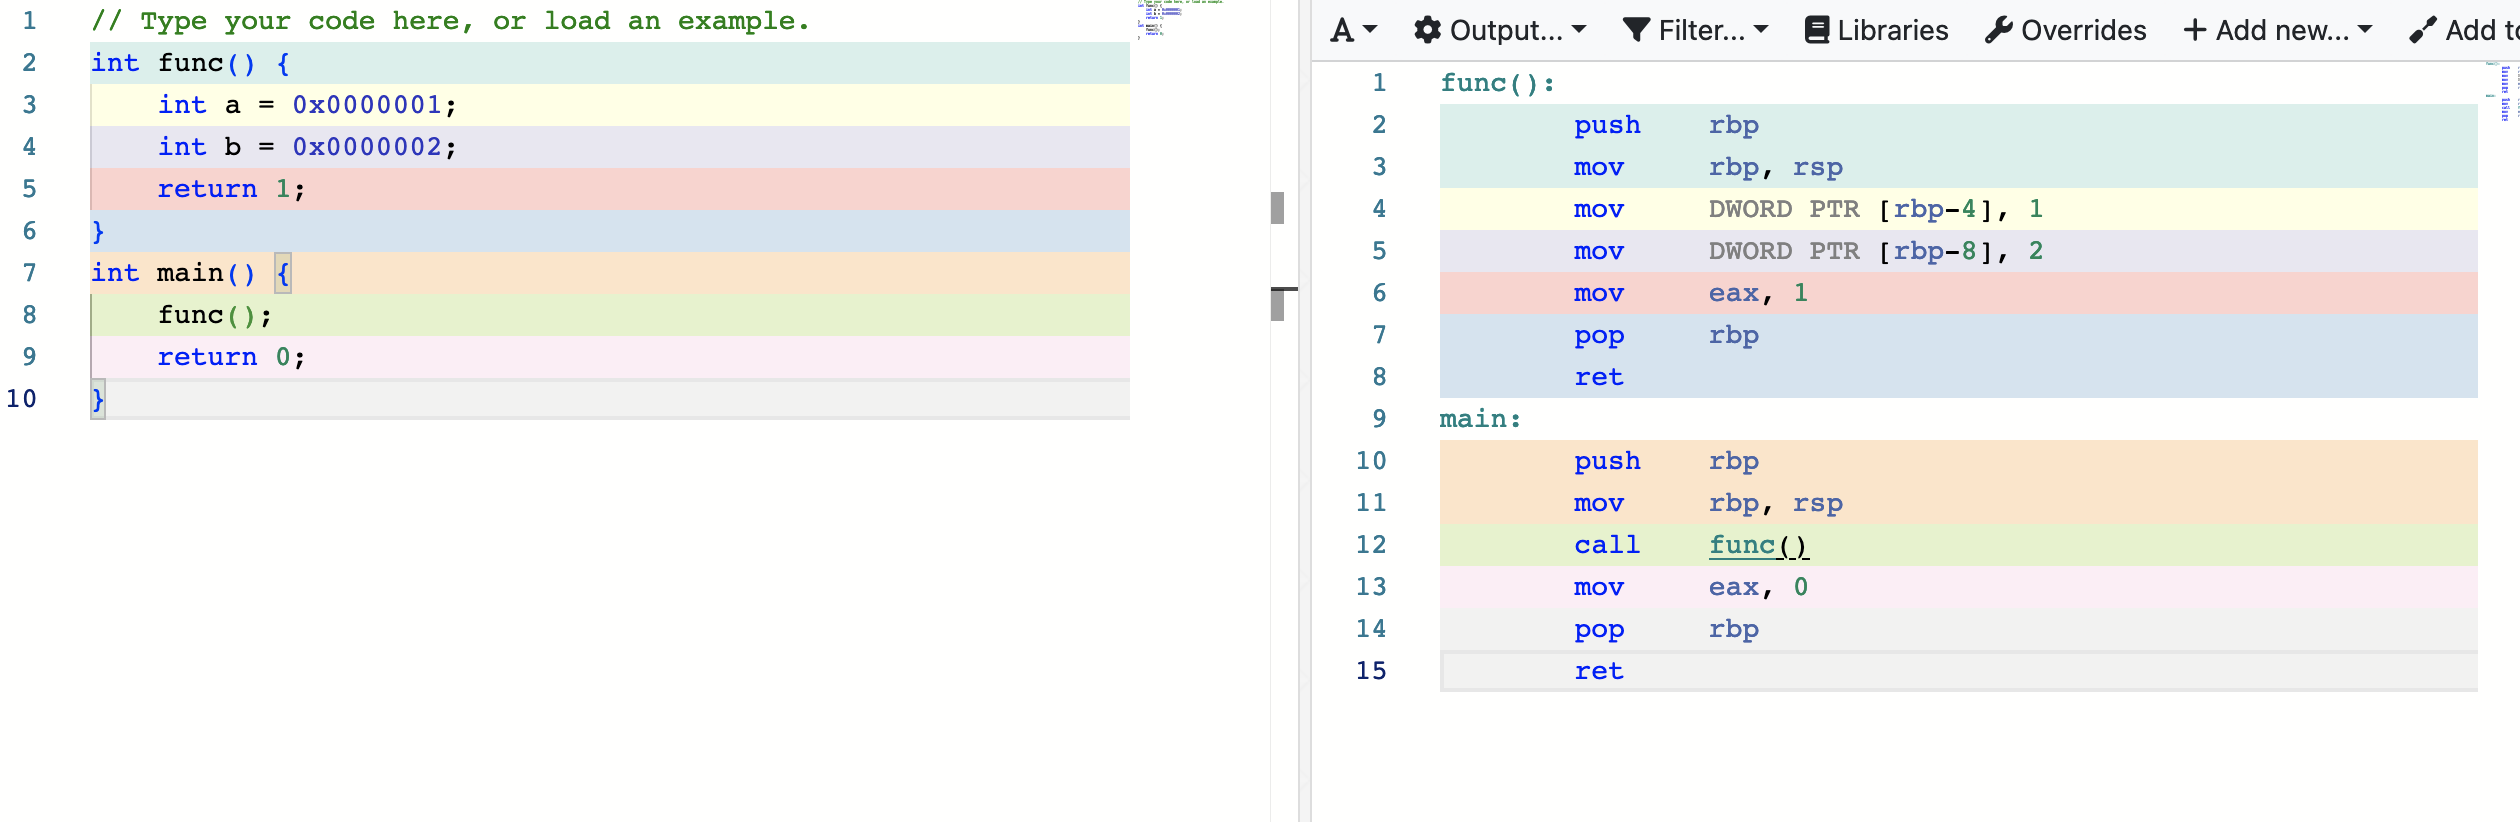Click the 'main:' assembly label

point(1480,419)
